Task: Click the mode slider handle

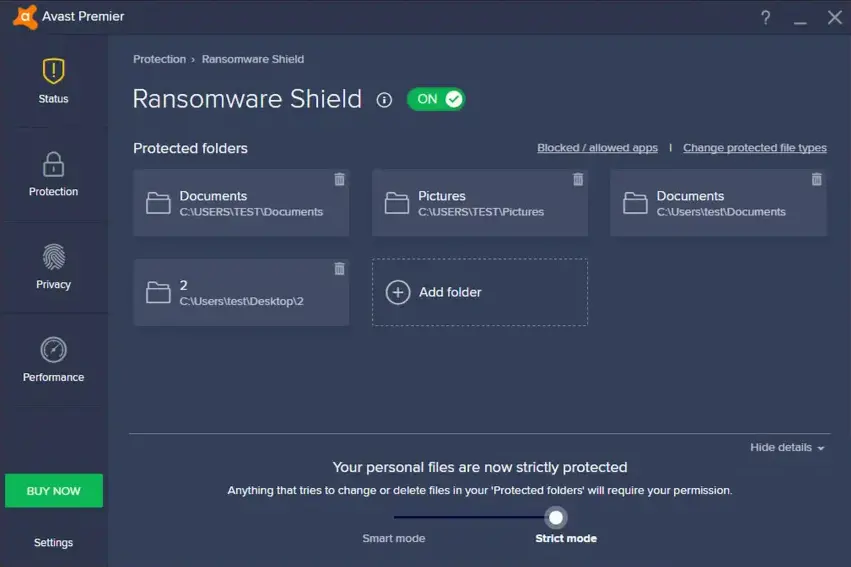Action: [556, 518]
